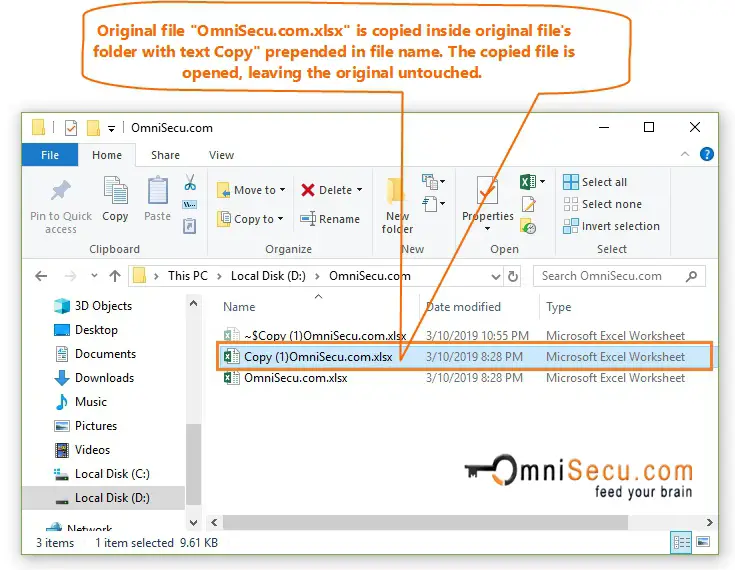This screenshot has height=570, width=735.
Task: Select Downloads in the navigation pane
Action: coord(94,377)
